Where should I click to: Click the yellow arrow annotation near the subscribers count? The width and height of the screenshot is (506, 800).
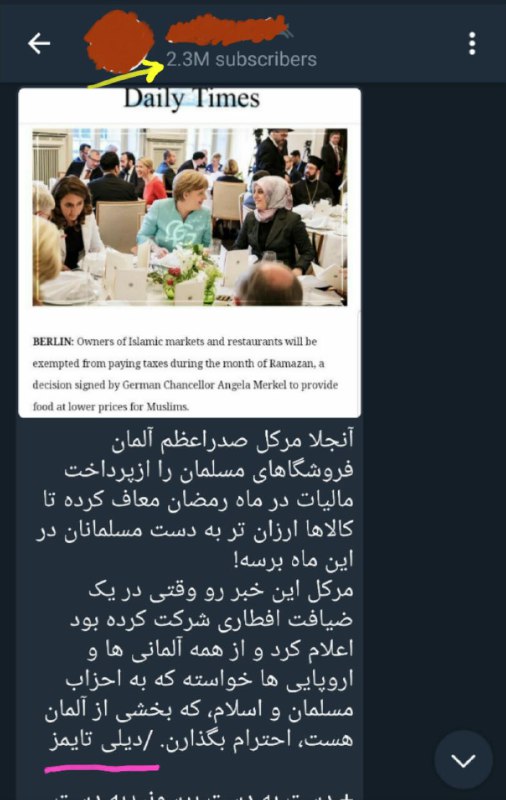click(x=126, y=74)
